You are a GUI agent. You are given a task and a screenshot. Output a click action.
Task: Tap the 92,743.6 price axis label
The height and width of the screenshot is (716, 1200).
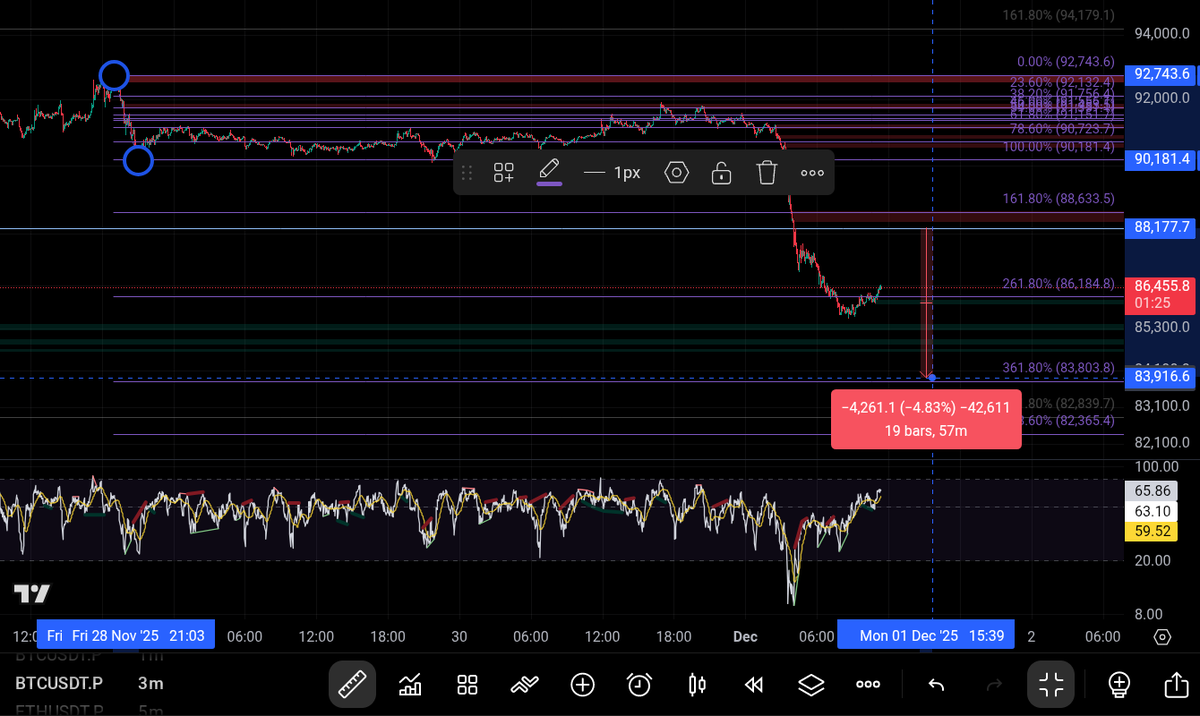[1162, 74]
